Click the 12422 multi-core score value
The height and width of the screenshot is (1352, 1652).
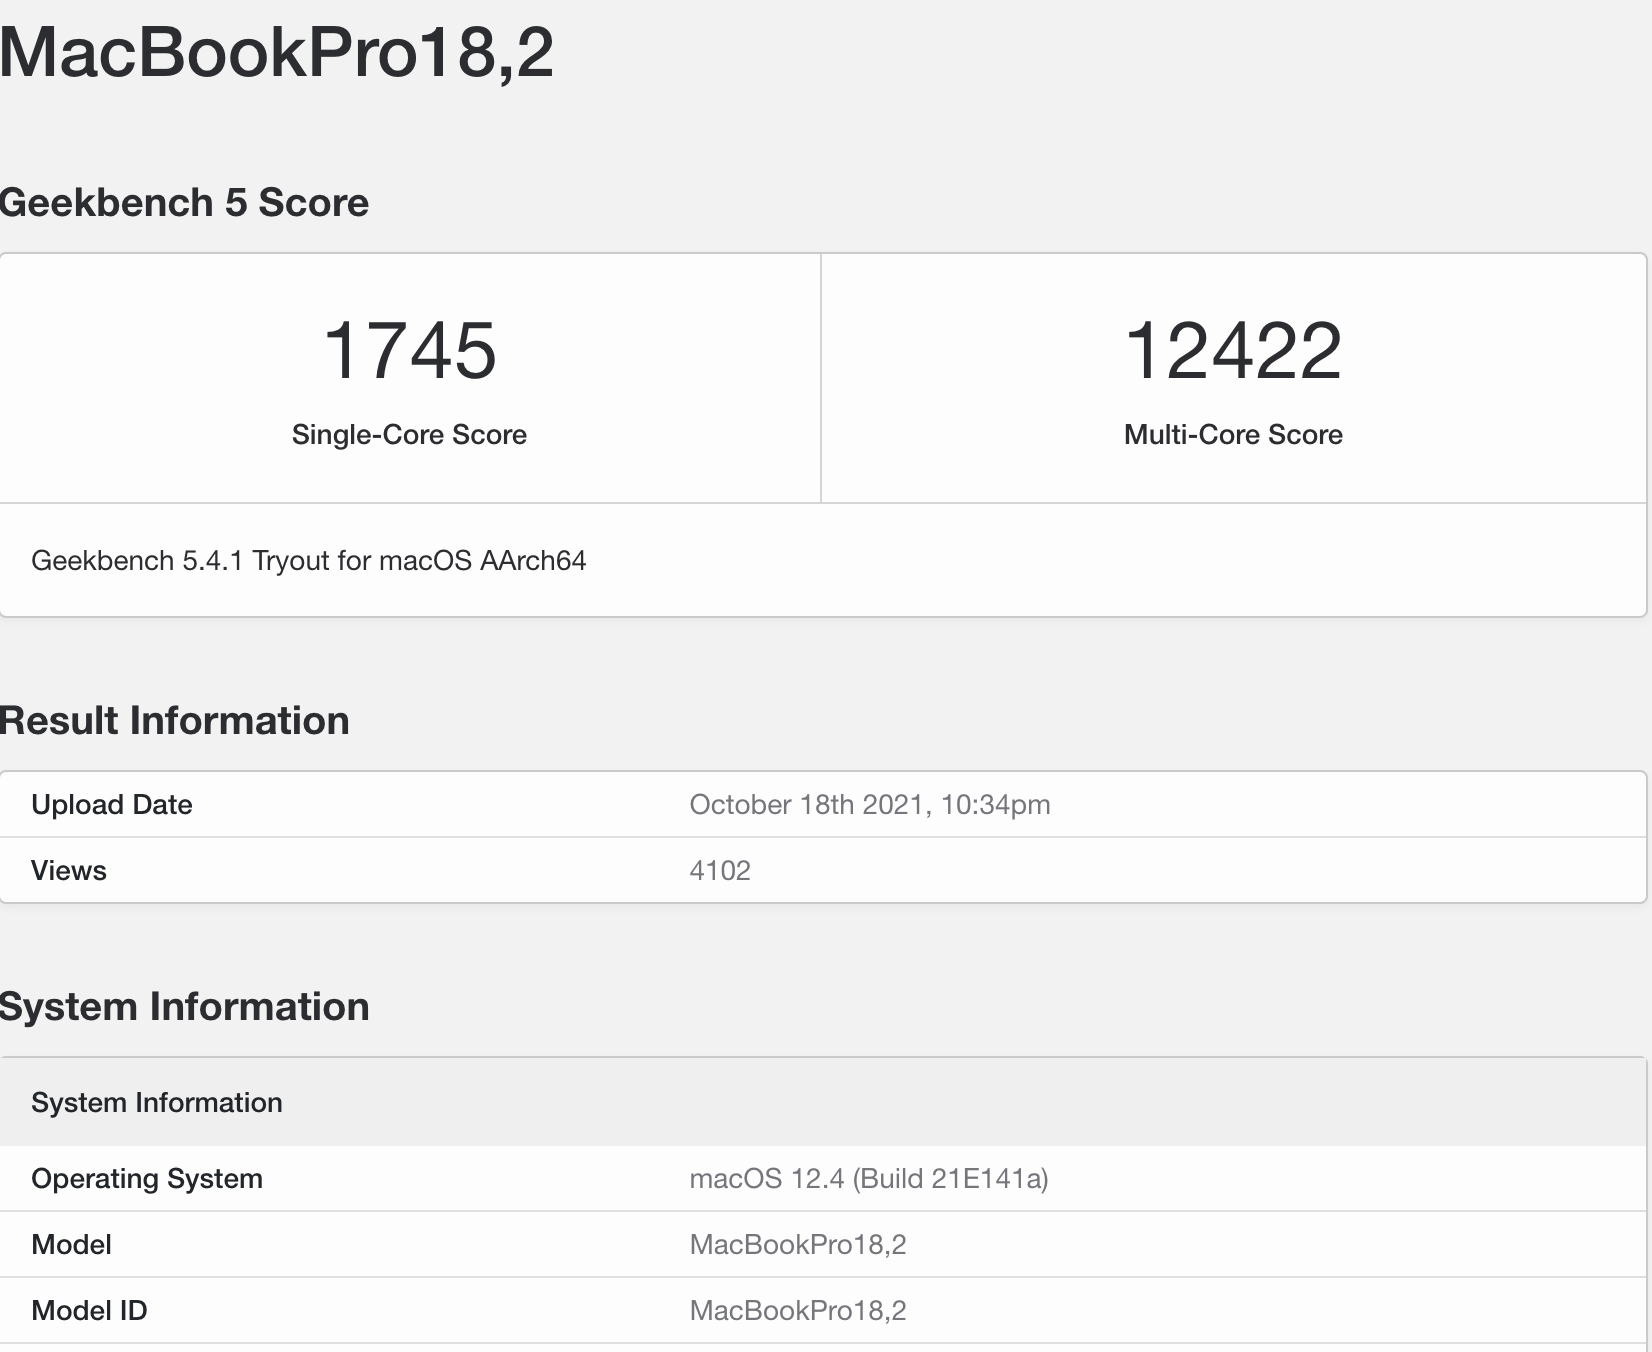(1233, 351)
